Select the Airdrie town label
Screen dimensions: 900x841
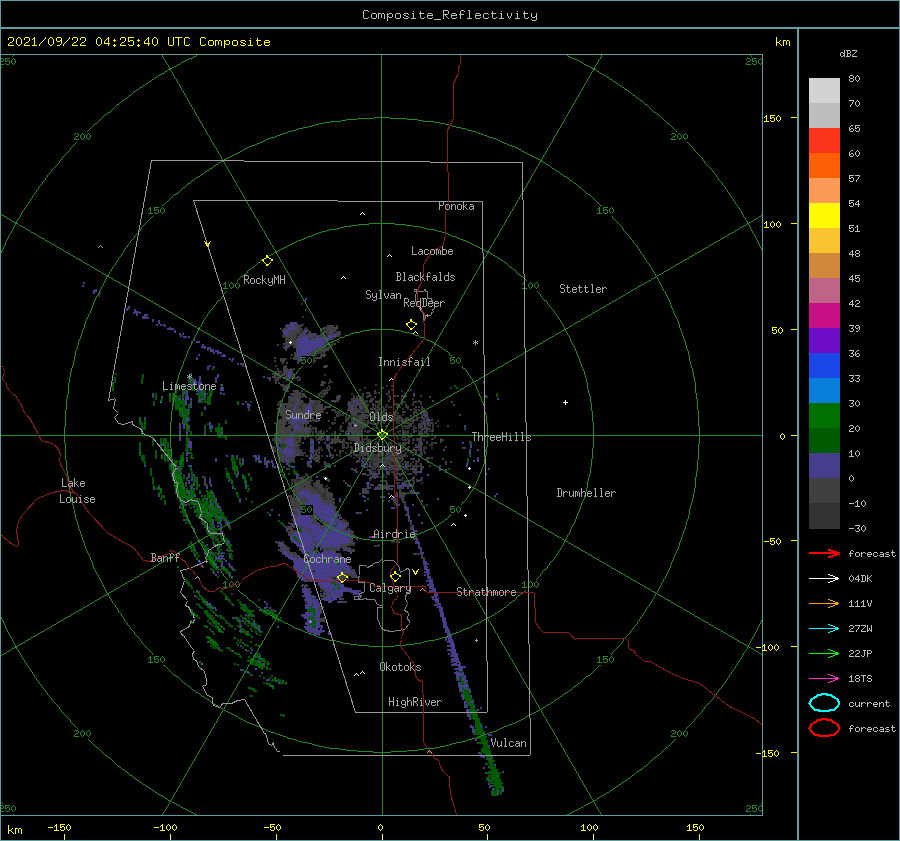tap(394, 534)
